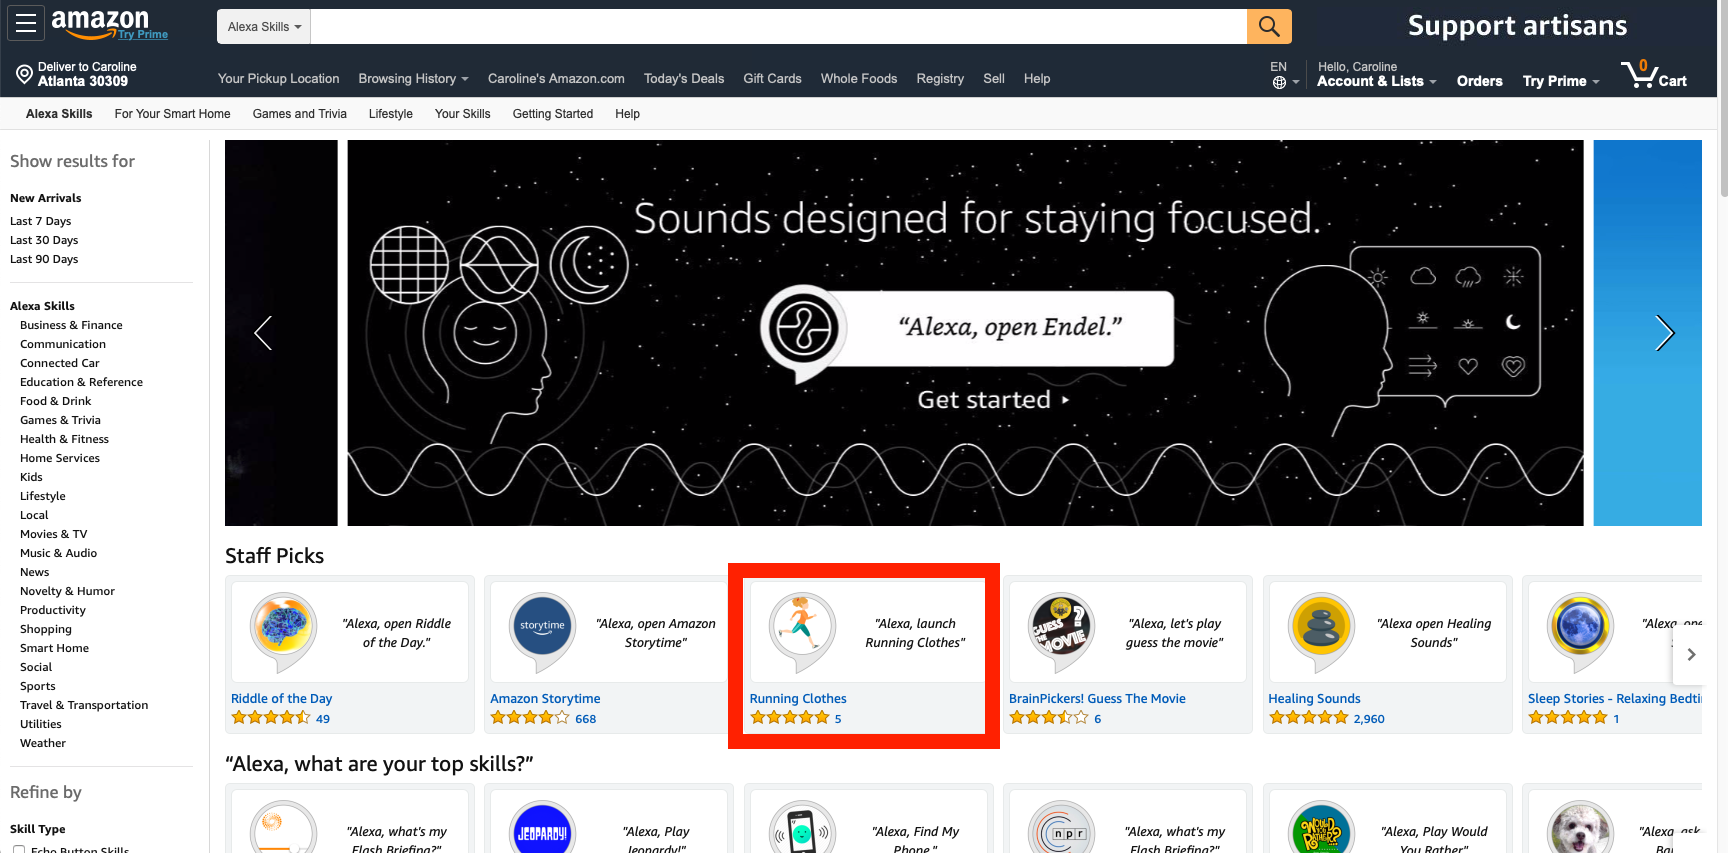
Task: Open Healing Sounds skill title link
Action: point(1314,699)
